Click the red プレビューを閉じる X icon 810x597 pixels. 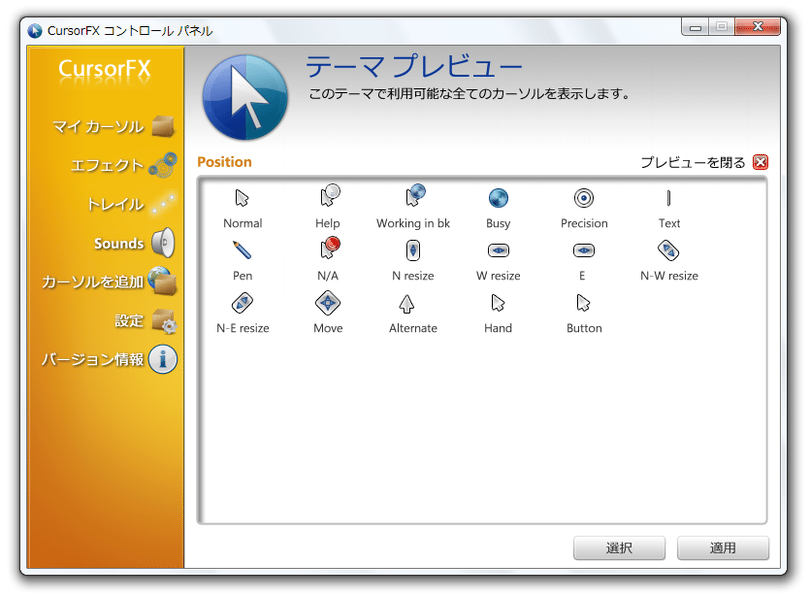(760, 162)
